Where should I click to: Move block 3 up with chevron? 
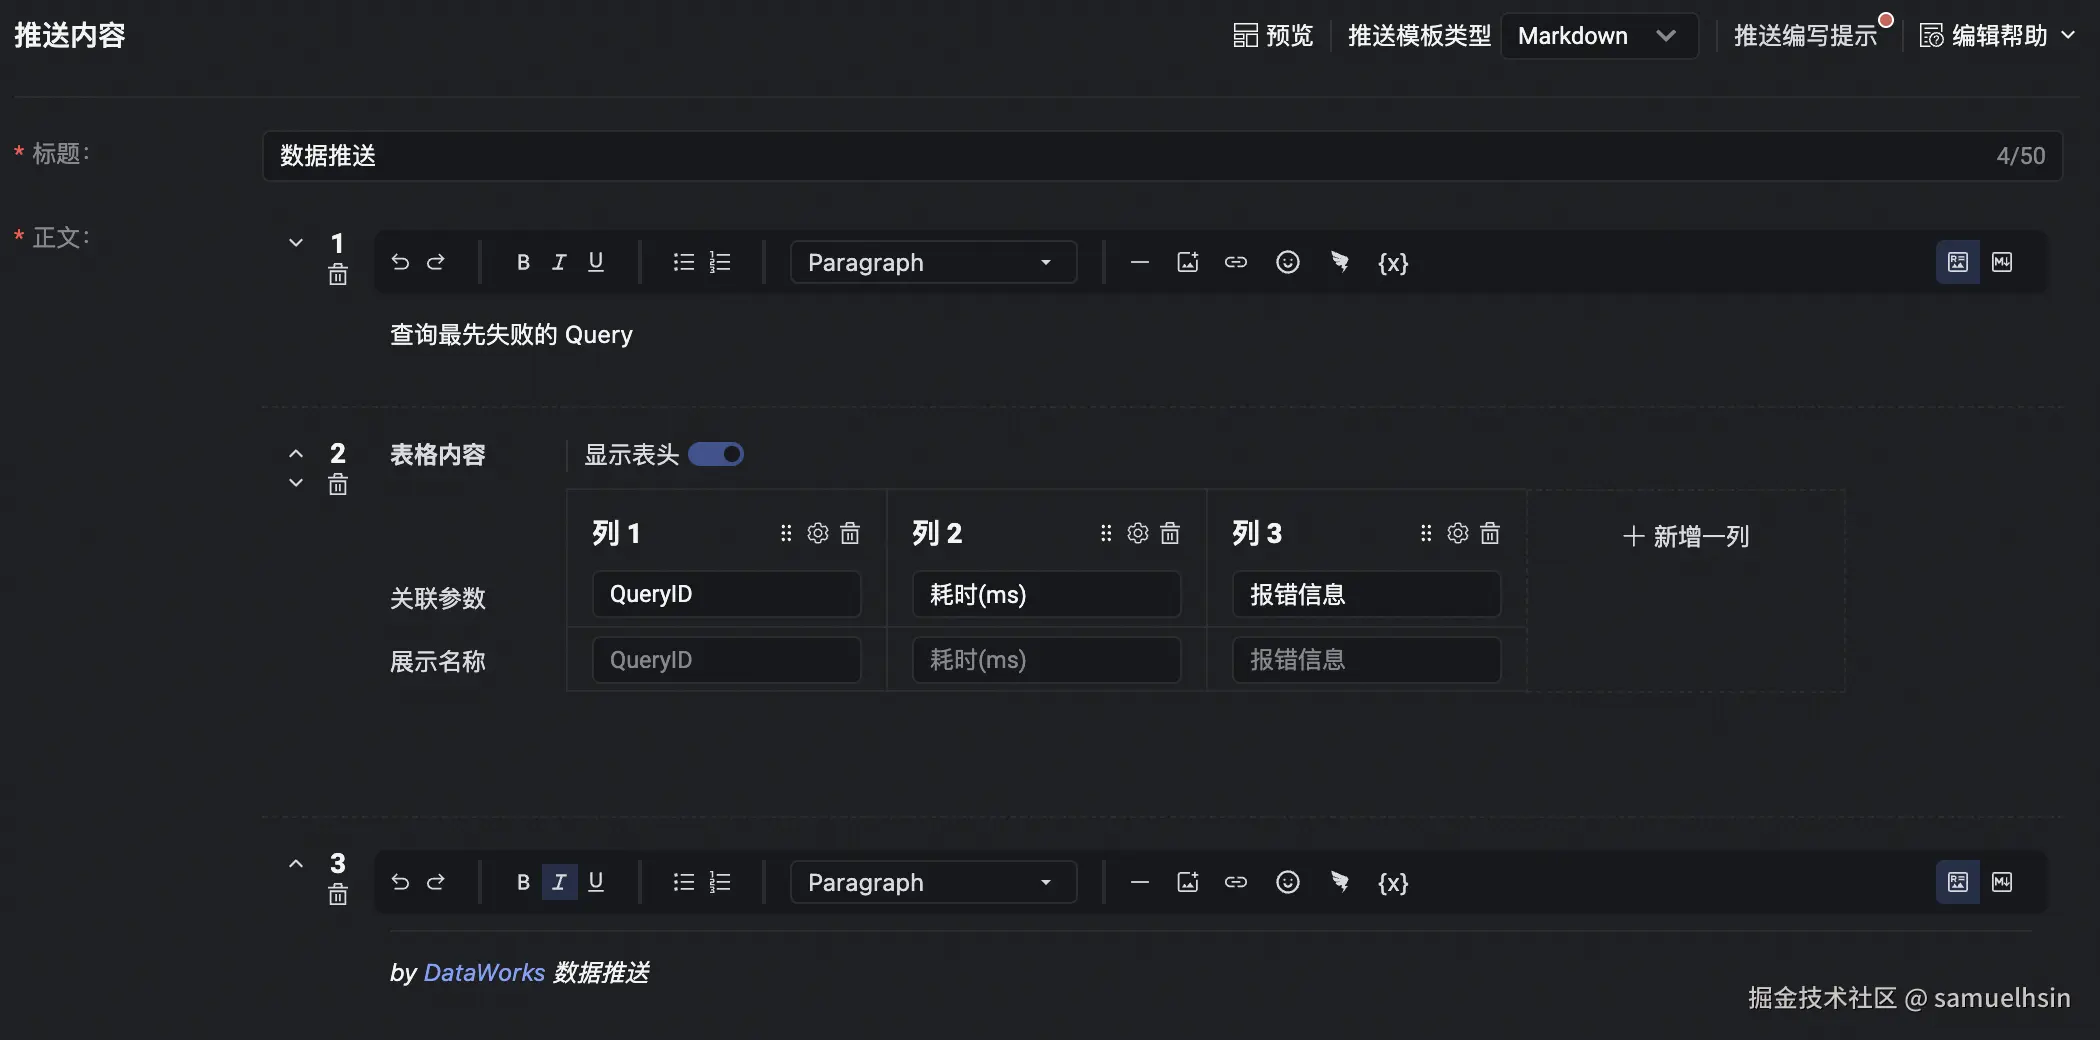(296, 863)
